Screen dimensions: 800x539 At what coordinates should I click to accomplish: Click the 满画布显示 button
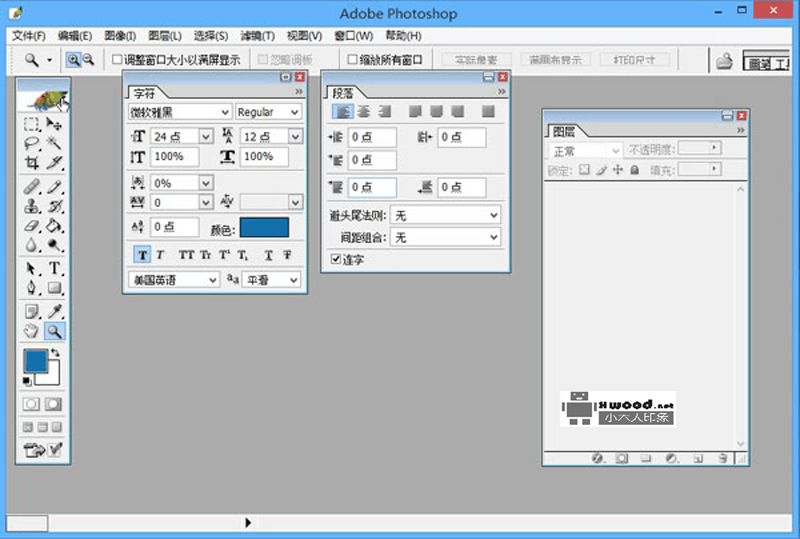(x=555, y=60)
